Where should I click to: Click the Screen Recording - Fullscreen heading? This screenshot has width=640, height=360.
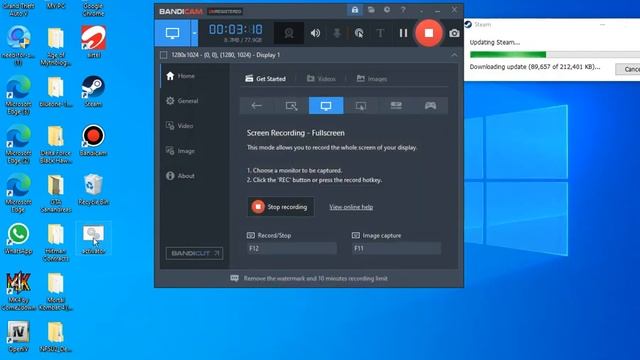pyautogui.click(x=296, y=133)
